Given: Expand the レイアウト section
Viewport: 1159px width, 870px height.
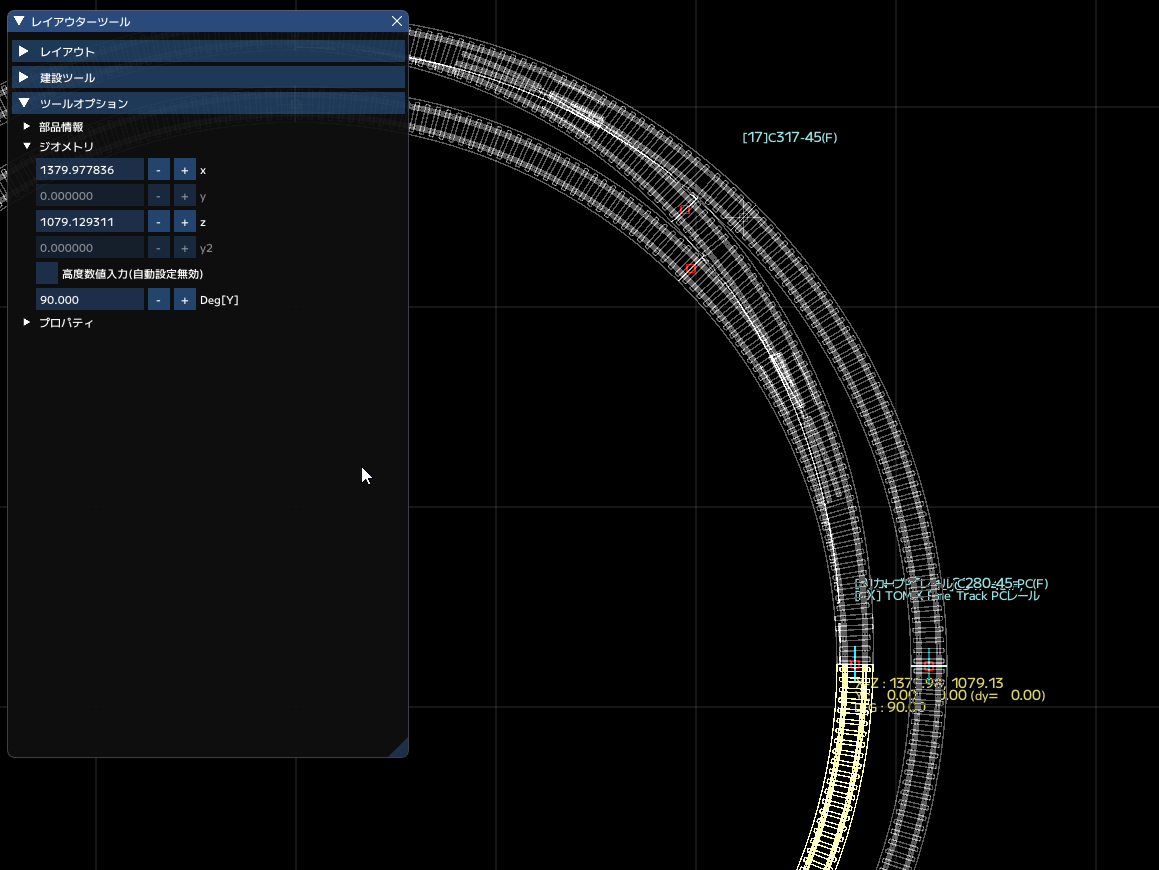Looking at the screenshot, I should tap(208, 51).
